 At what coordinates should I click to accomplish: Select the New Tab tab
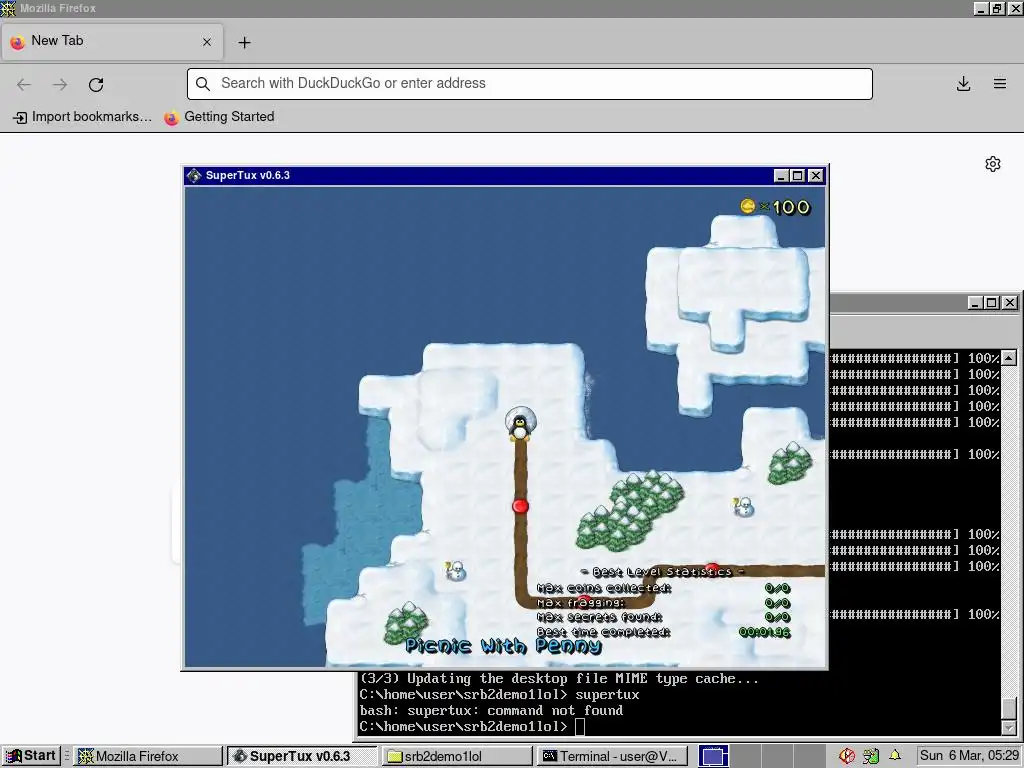point(112,41)
